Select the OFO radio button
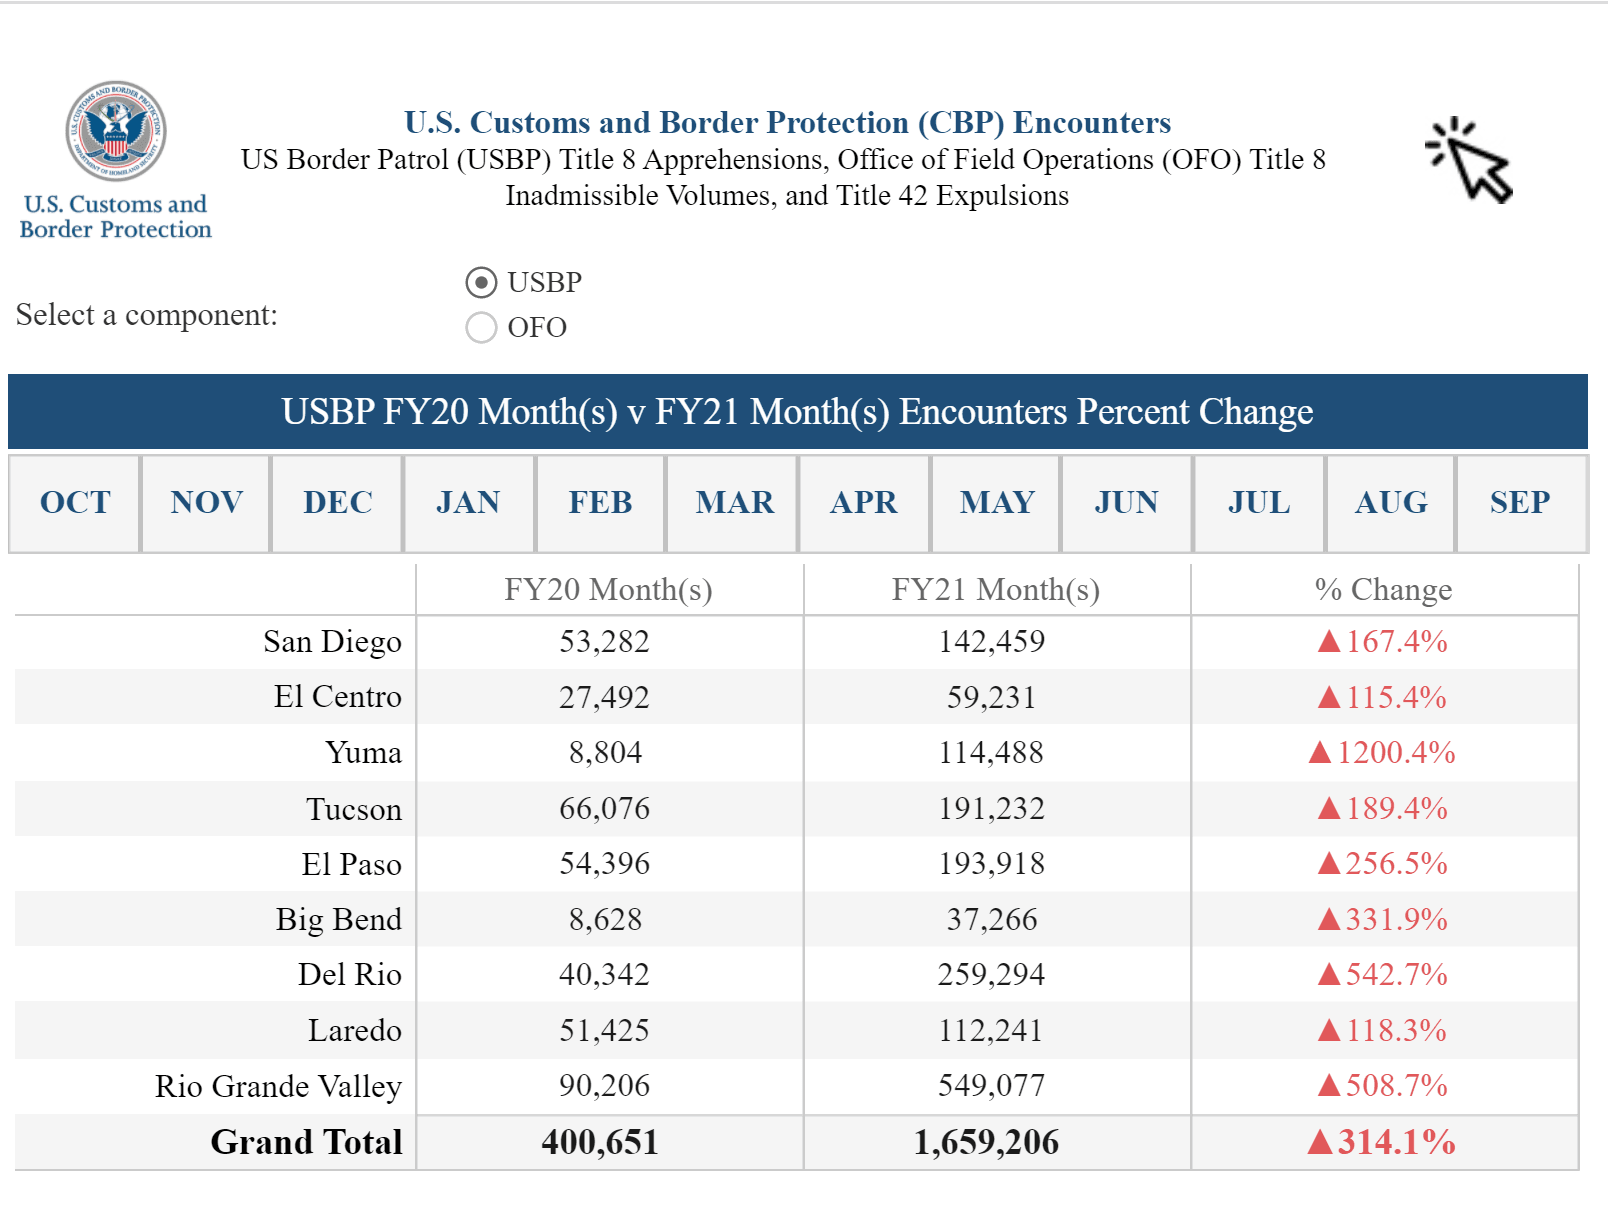The width and height of the screenshot is (1608, 1206). click(x=481, y=328)
